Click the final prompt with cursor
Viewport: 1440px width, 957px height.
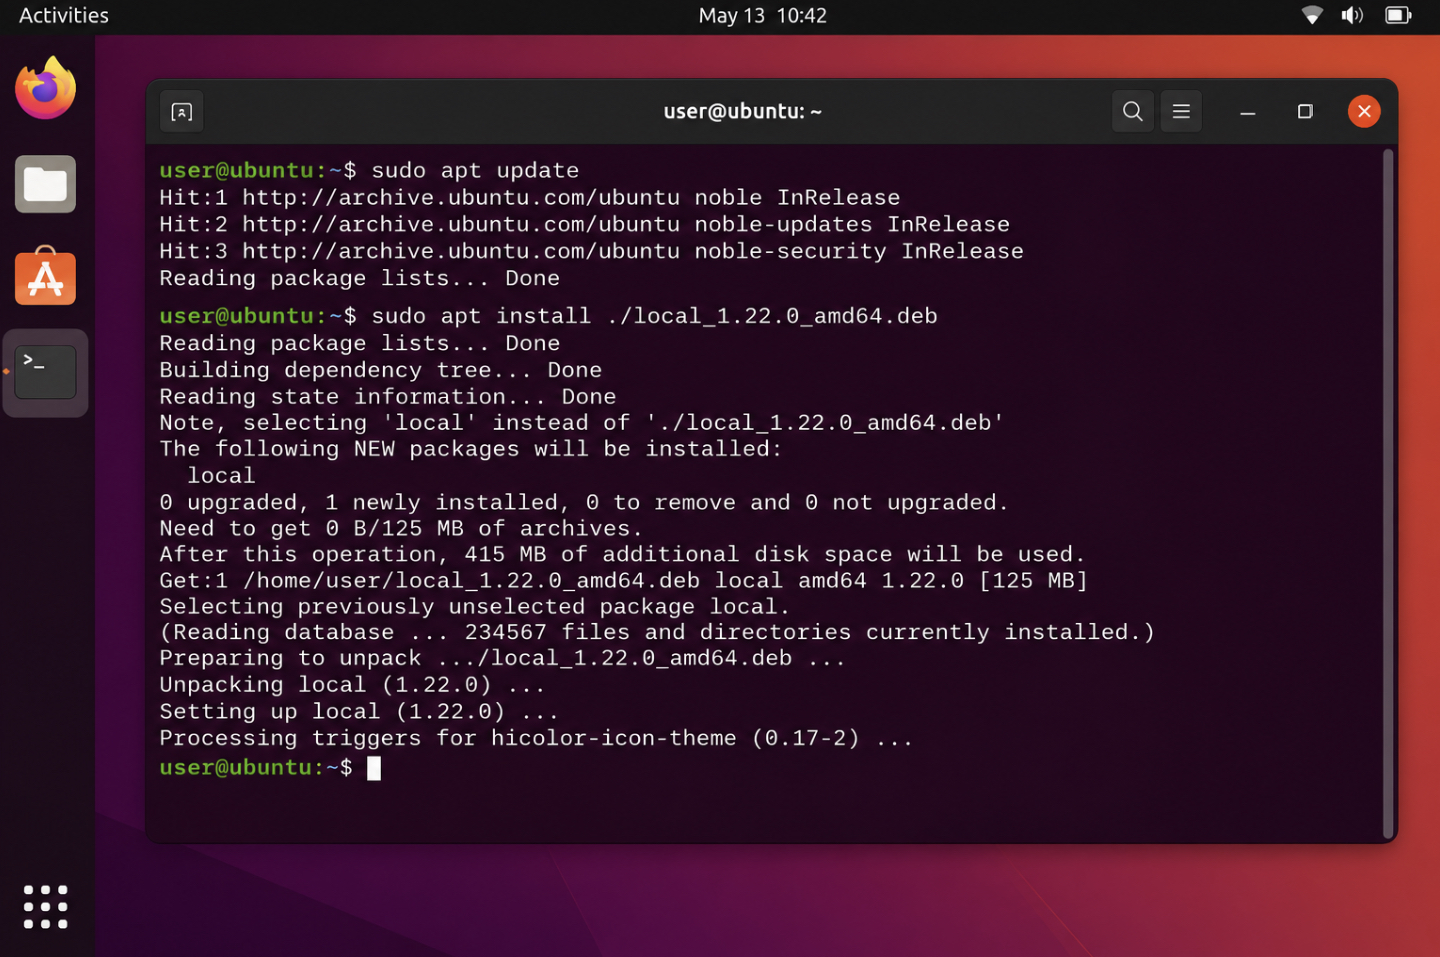270,768
